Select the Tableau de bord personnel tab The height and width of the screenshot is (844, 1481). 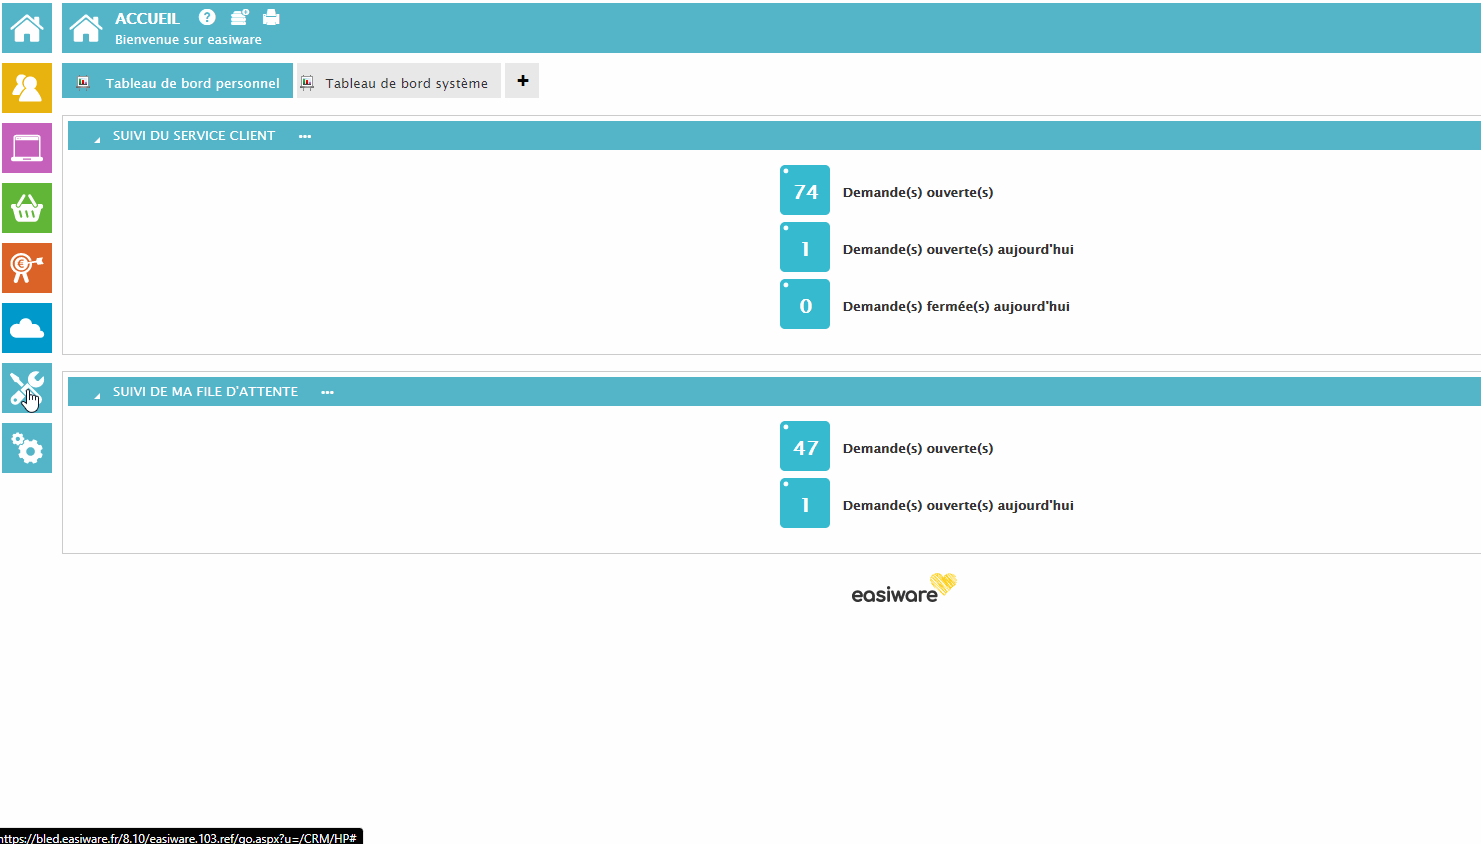178,82
